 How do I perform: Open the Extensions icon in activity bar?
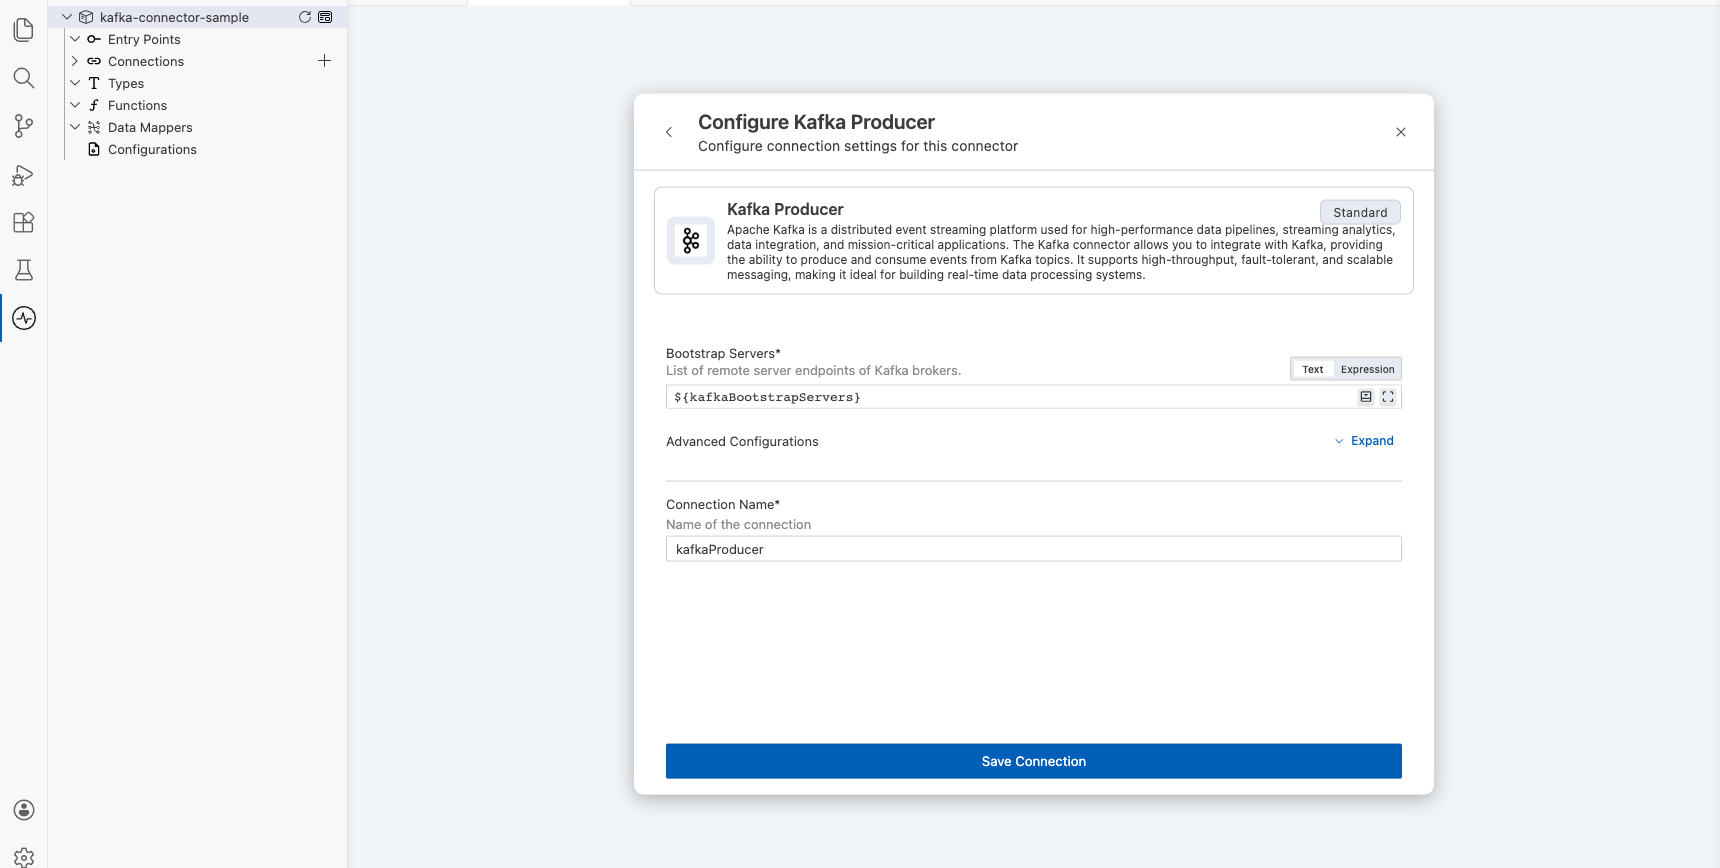24,222
